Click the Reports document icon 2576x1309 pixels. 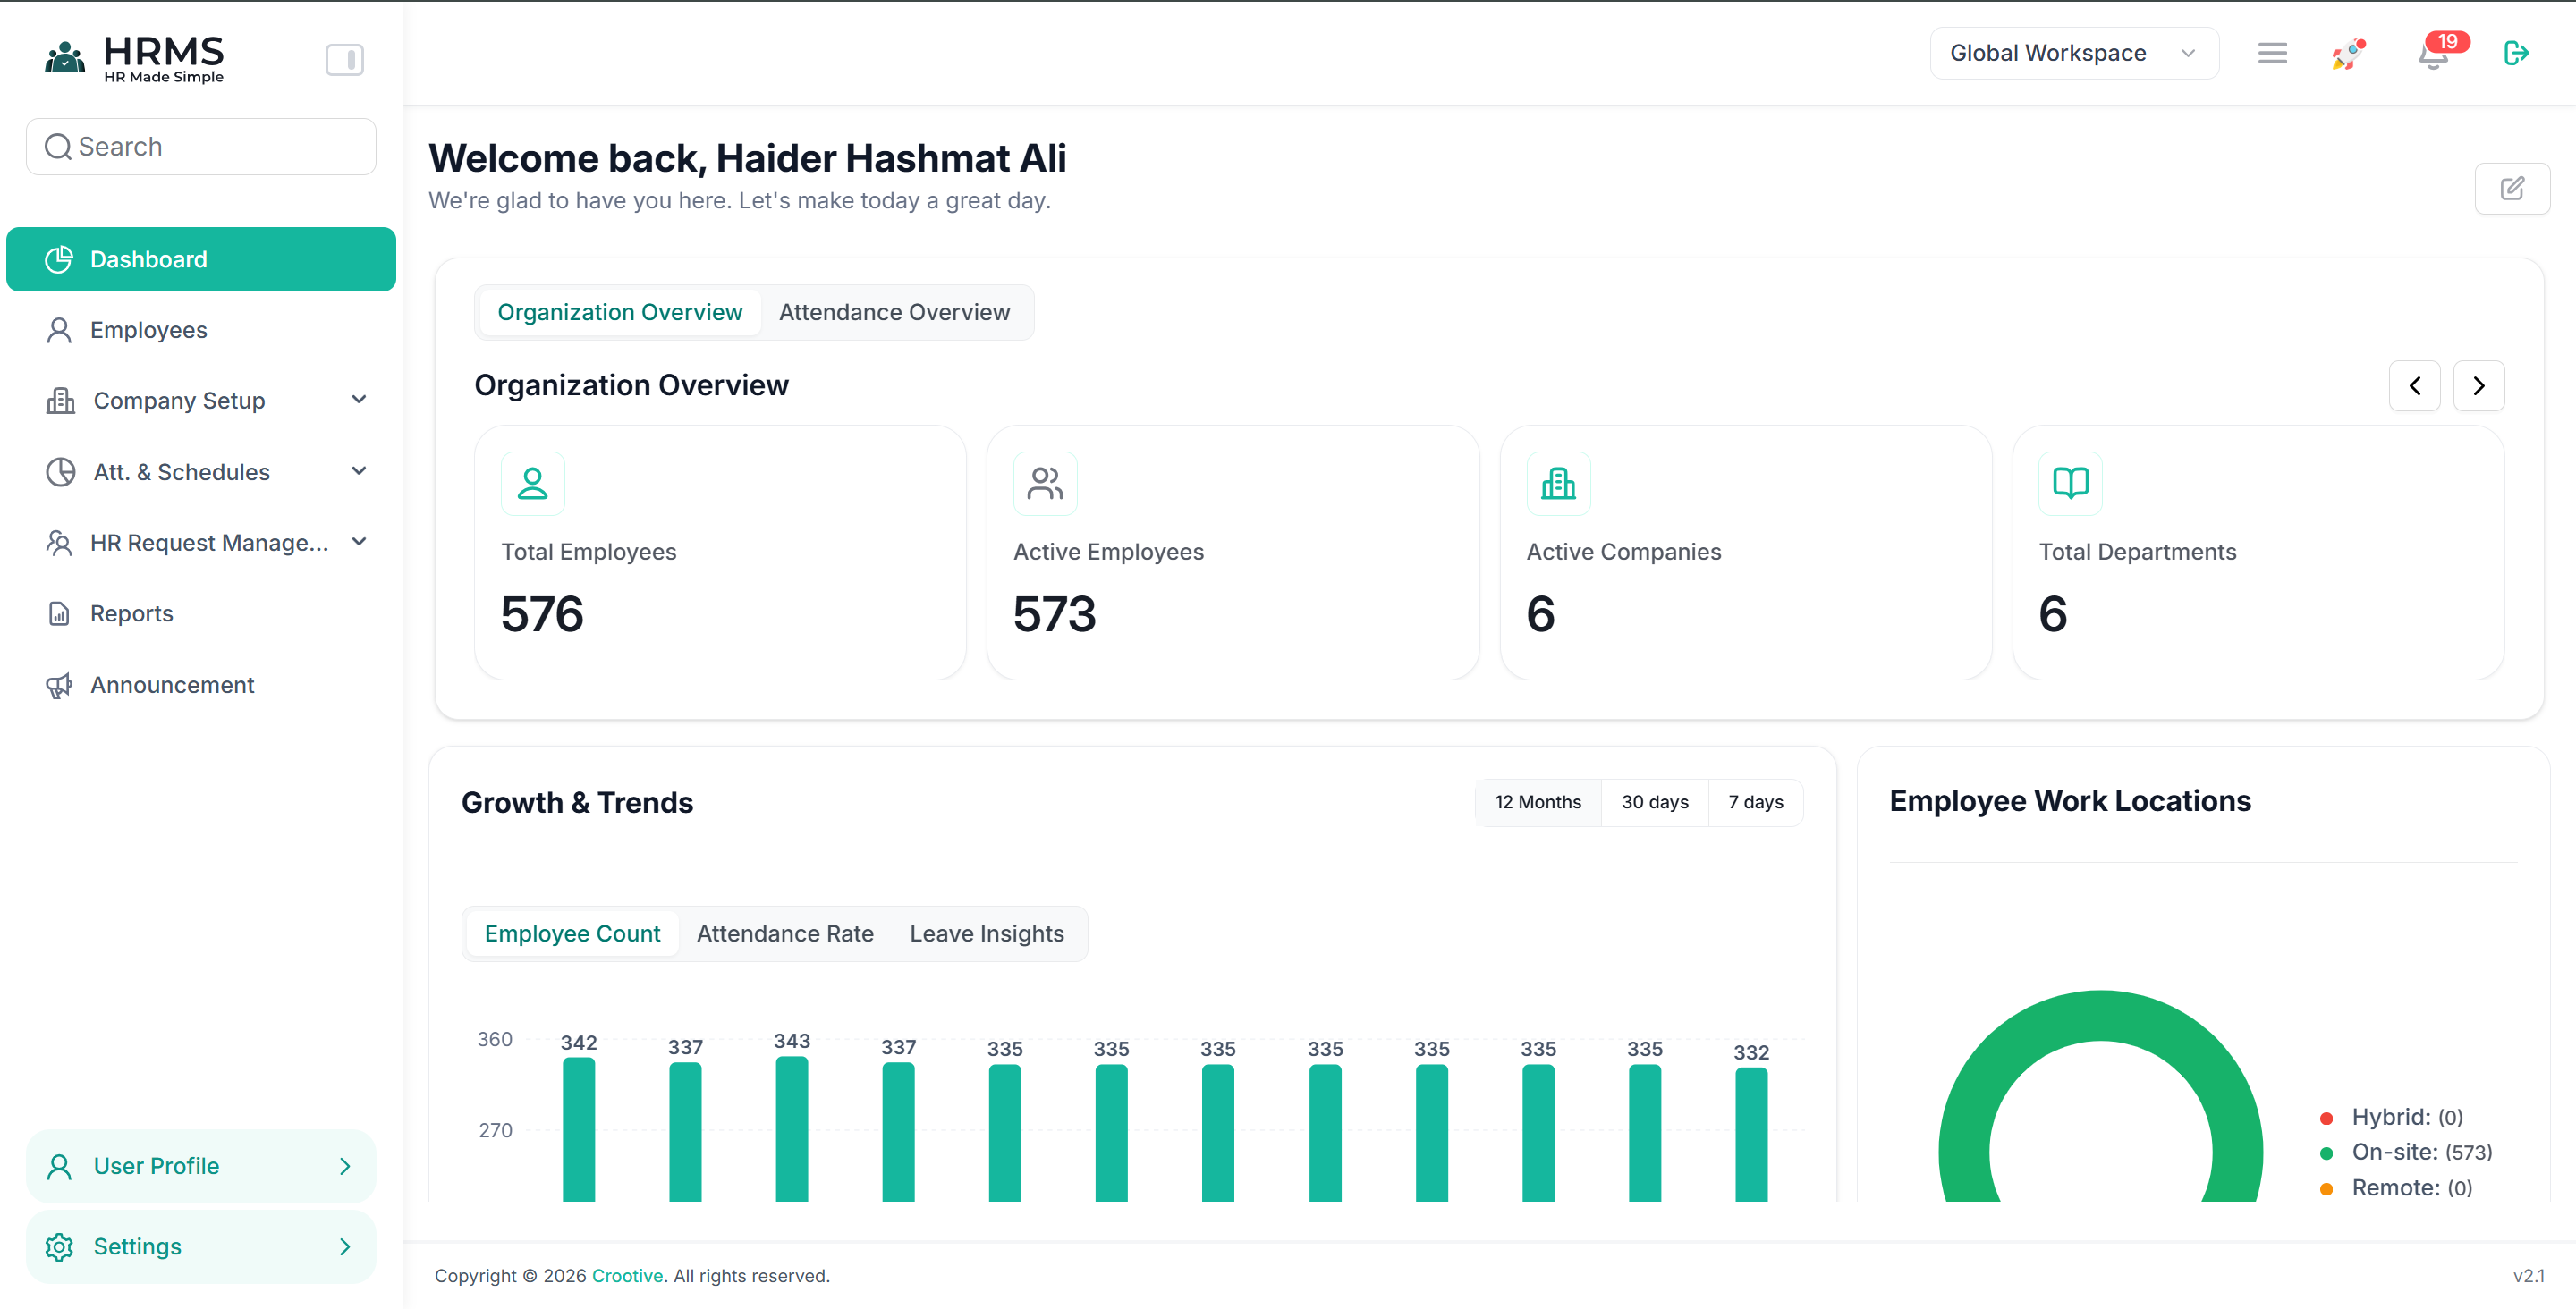(59, 614)
